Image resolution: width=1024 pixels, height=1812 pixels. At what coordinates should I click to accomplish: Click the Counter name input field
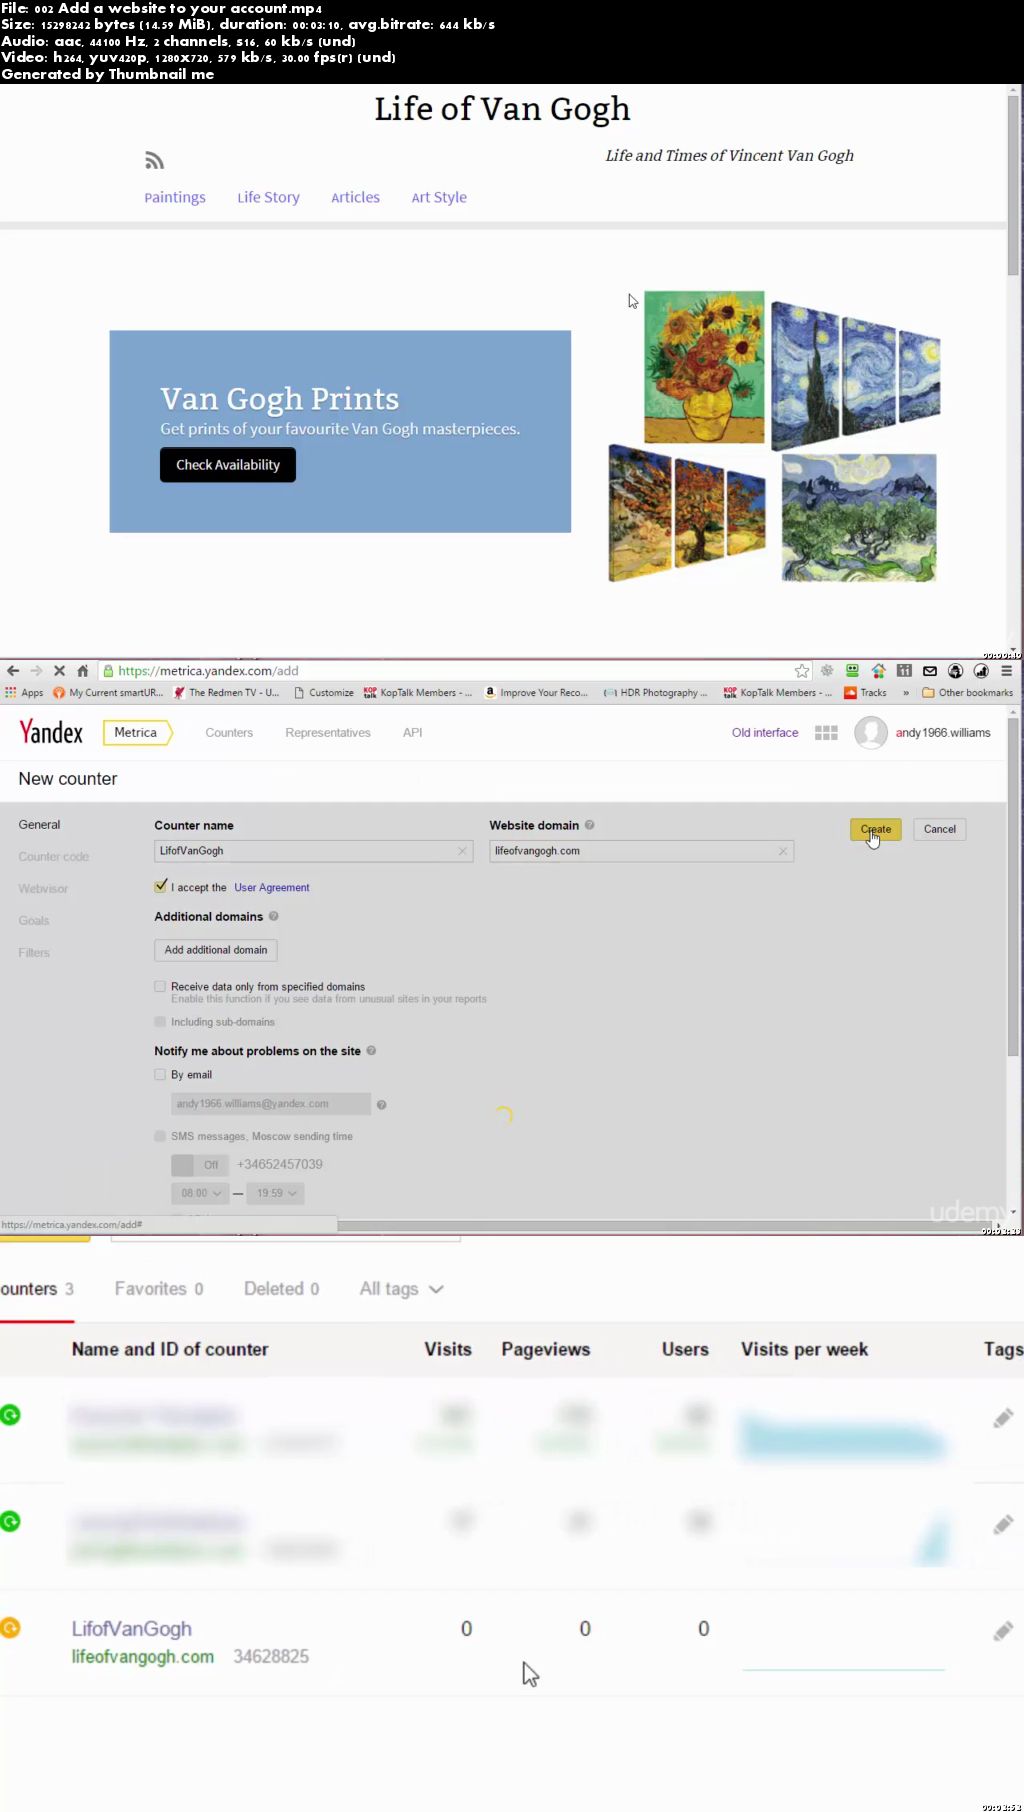[x=313, y=851]
